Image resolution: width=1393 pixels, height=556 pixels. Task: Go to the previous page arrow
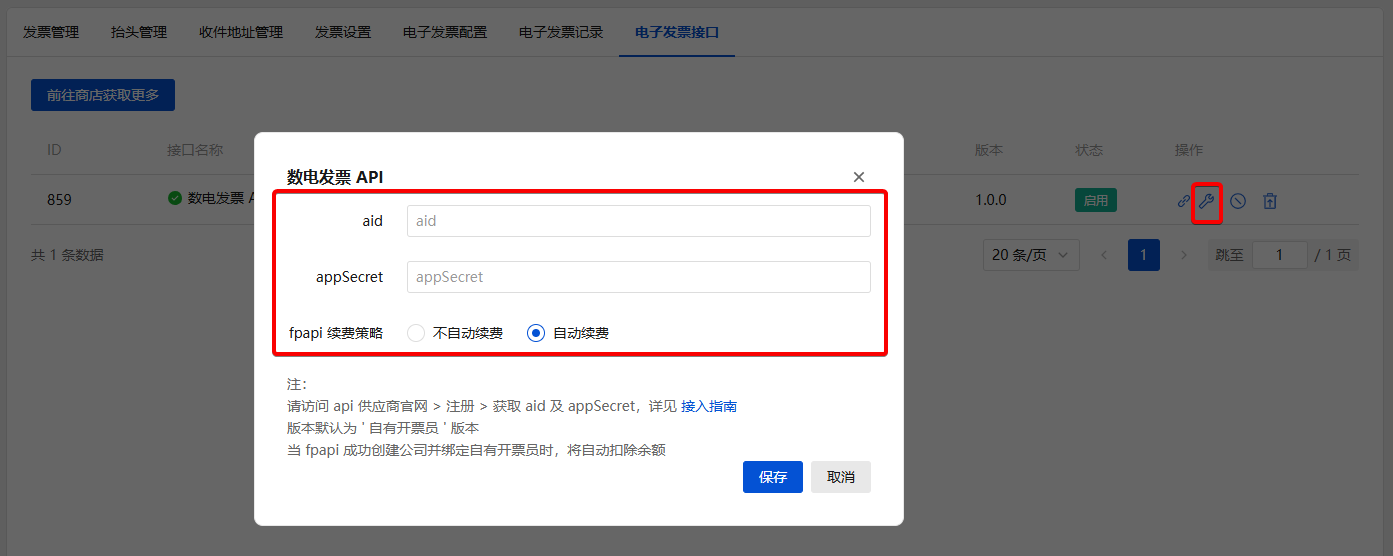tap(1104, 255)
